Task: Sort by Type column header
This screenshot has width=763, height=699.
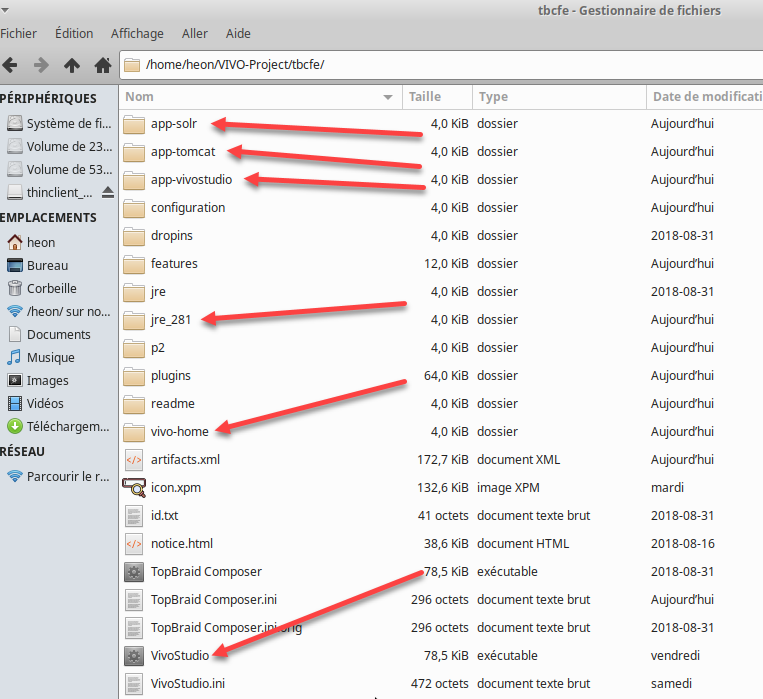Action: (x=559, y=97)
